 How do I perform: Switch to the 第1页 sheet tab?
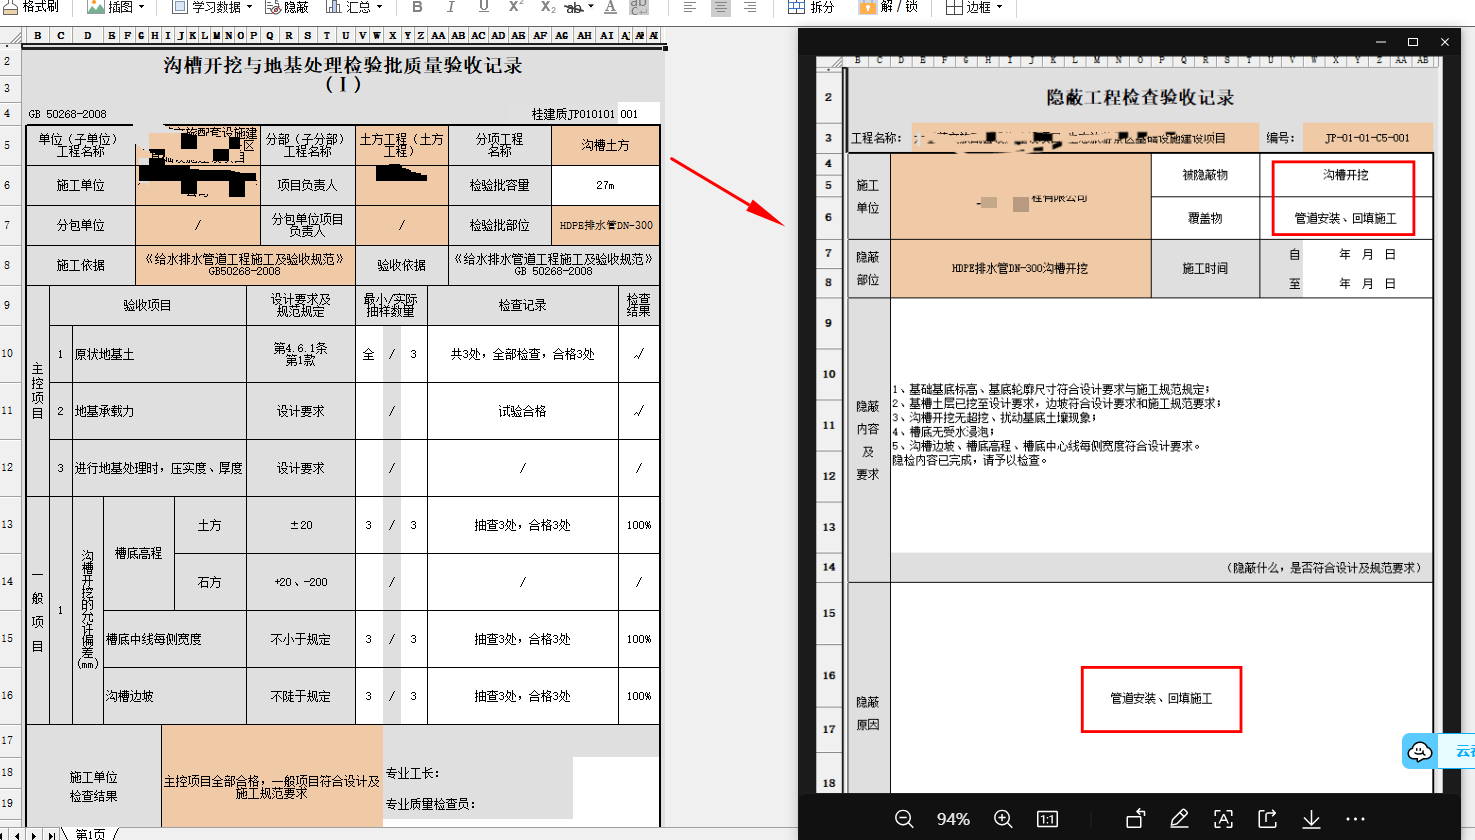click(x=90, y=833)
